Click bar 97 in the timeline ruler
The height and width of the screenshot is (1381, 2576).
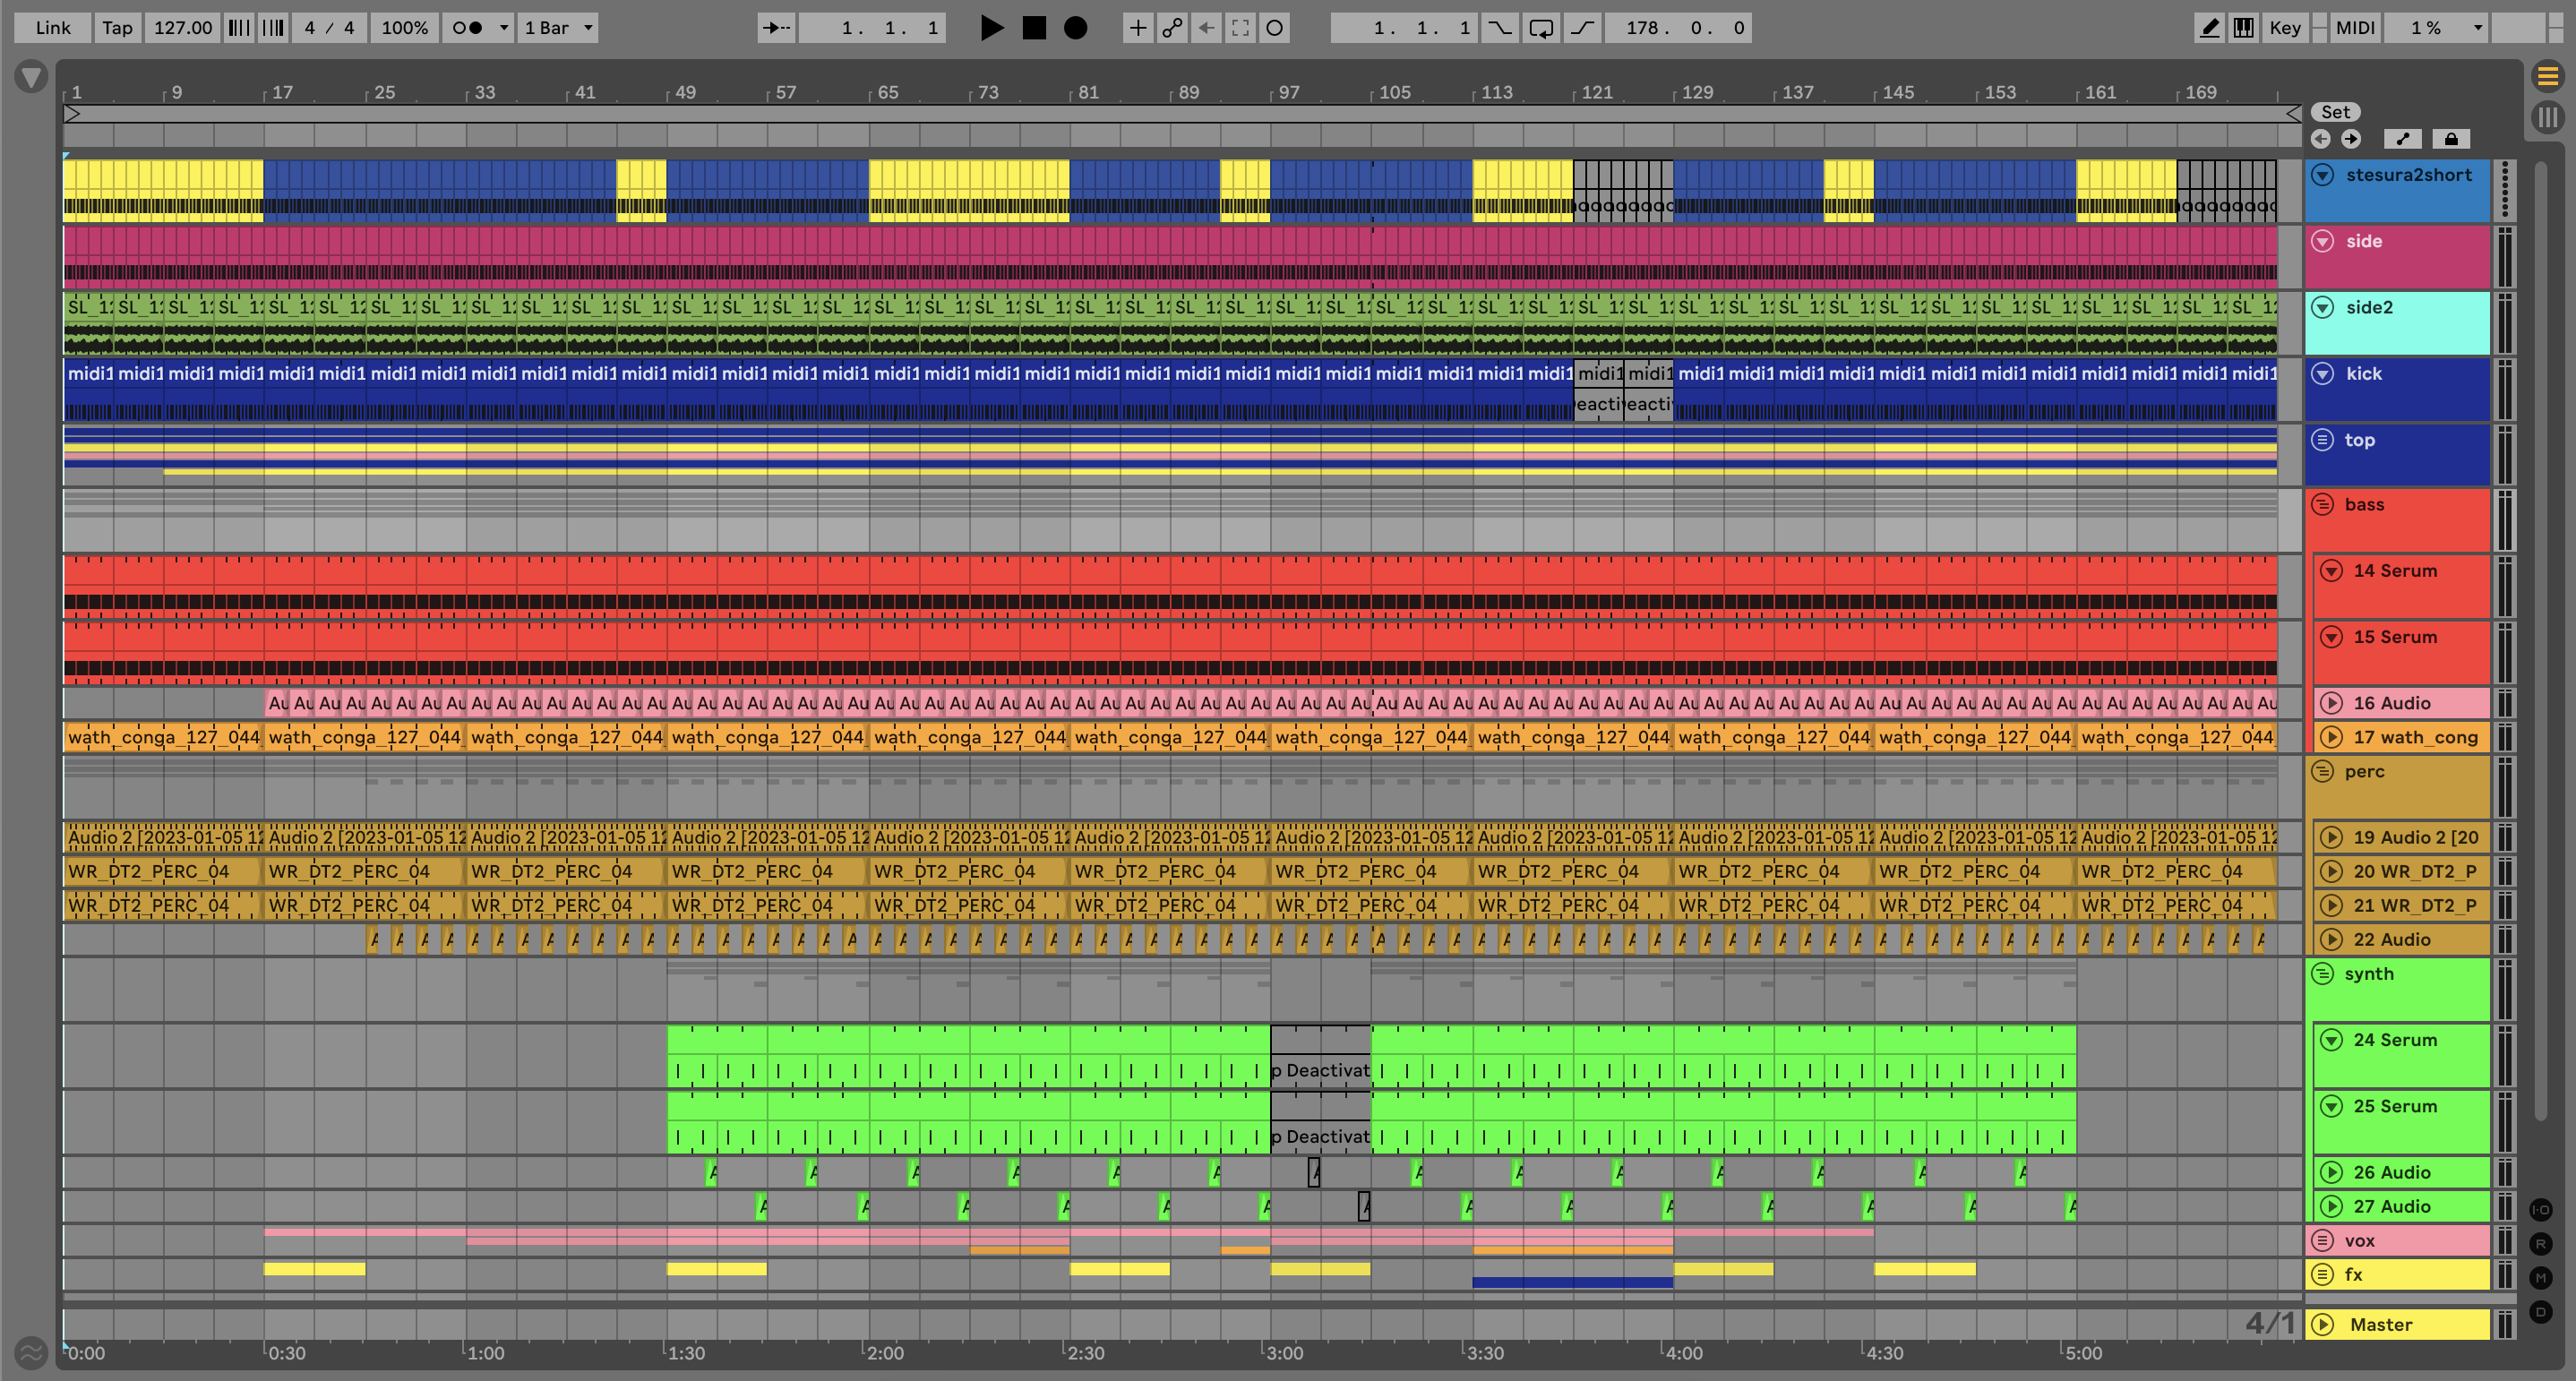[x=1288, y=93]
